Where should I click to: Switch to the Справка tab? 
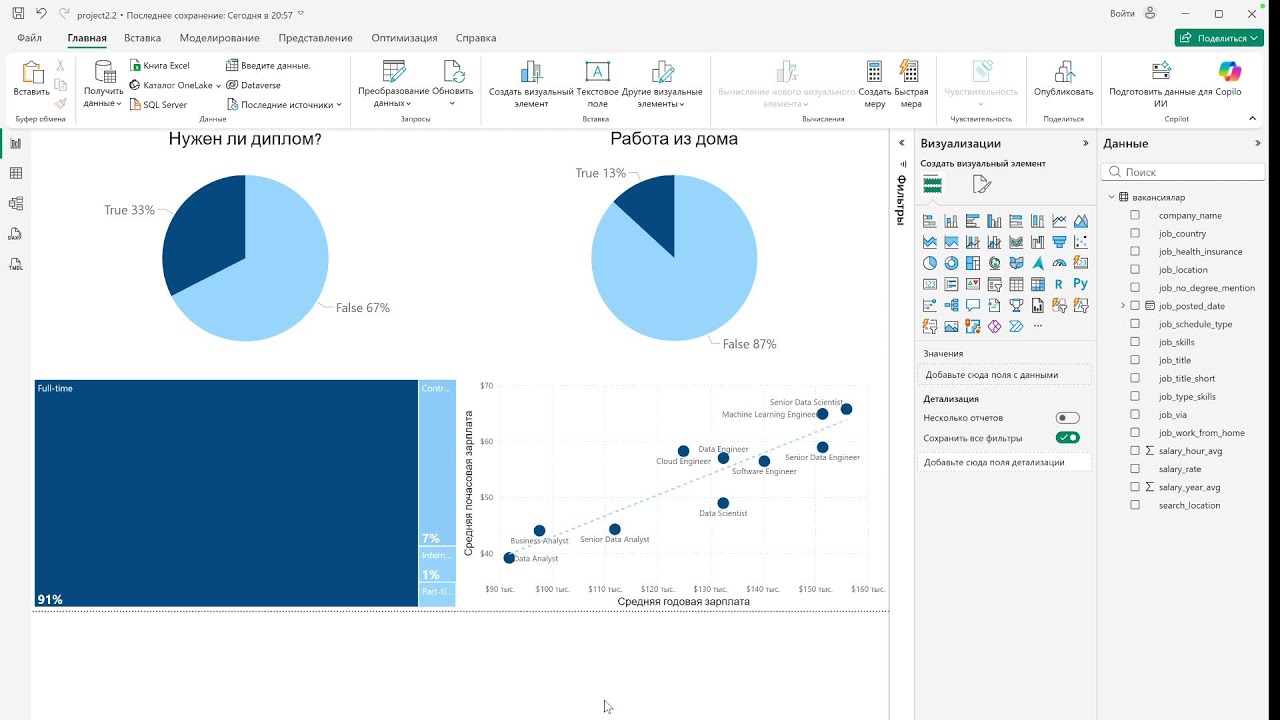[x=475, y=38]
